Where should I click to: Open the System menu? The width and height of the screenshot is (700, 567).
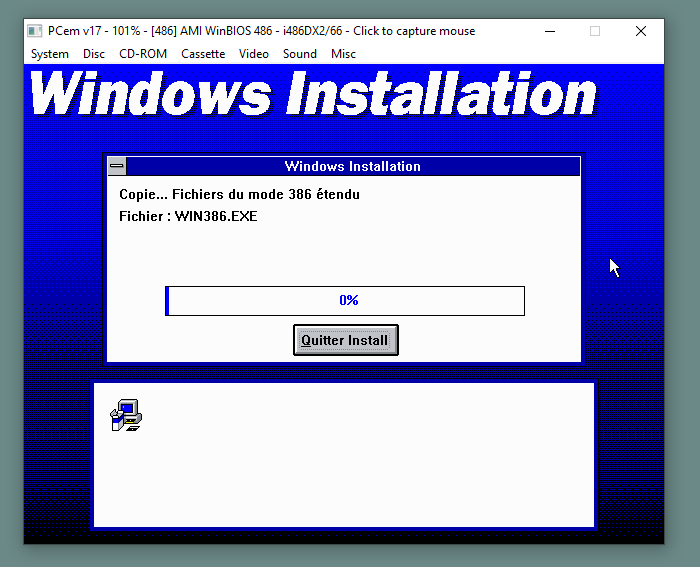pos(50,54)
